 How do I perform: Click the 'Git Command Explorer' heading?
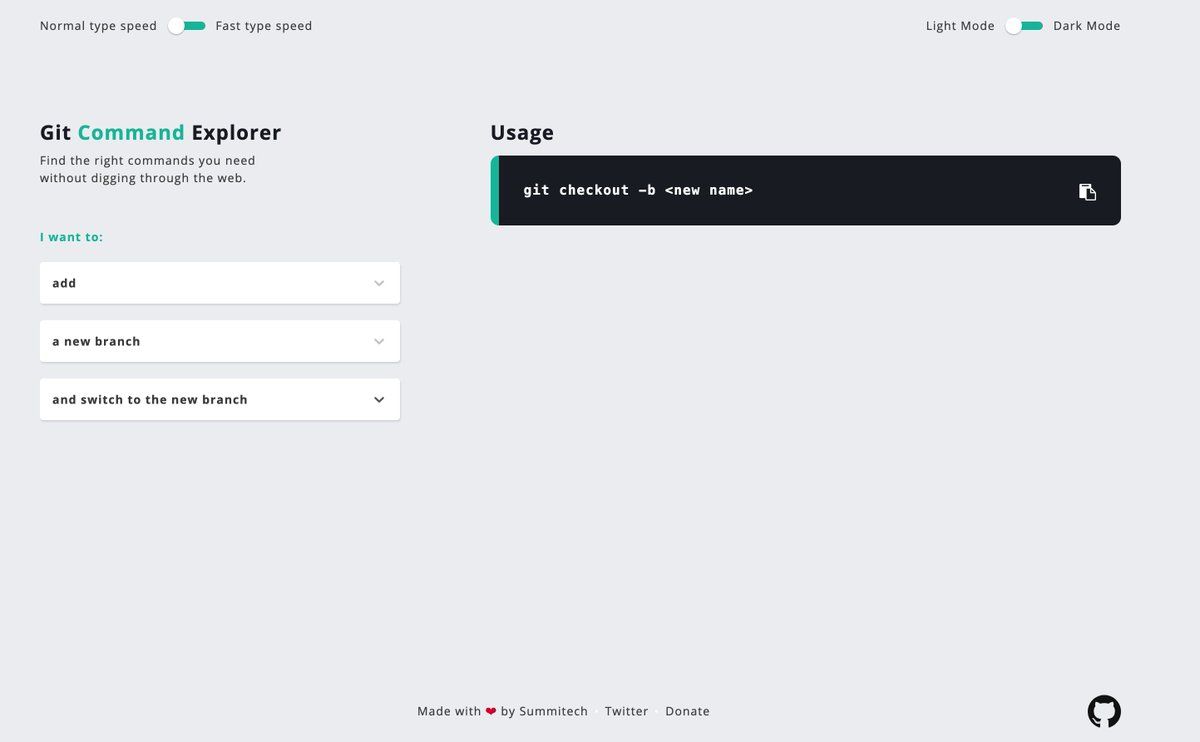click(x=160, y=132)
